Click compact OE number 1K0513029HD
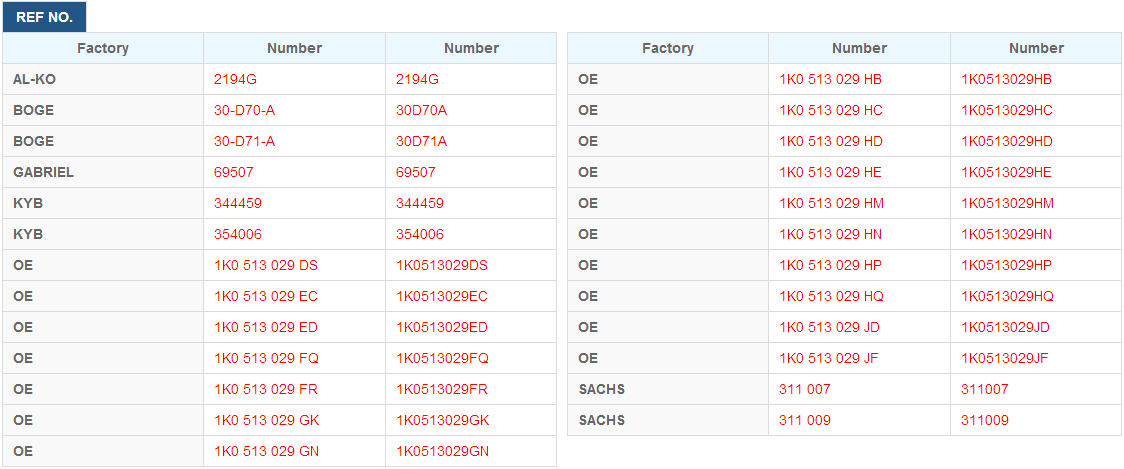The width and height of the screenshot is (1124, 469). click(x=1007, y=141)
